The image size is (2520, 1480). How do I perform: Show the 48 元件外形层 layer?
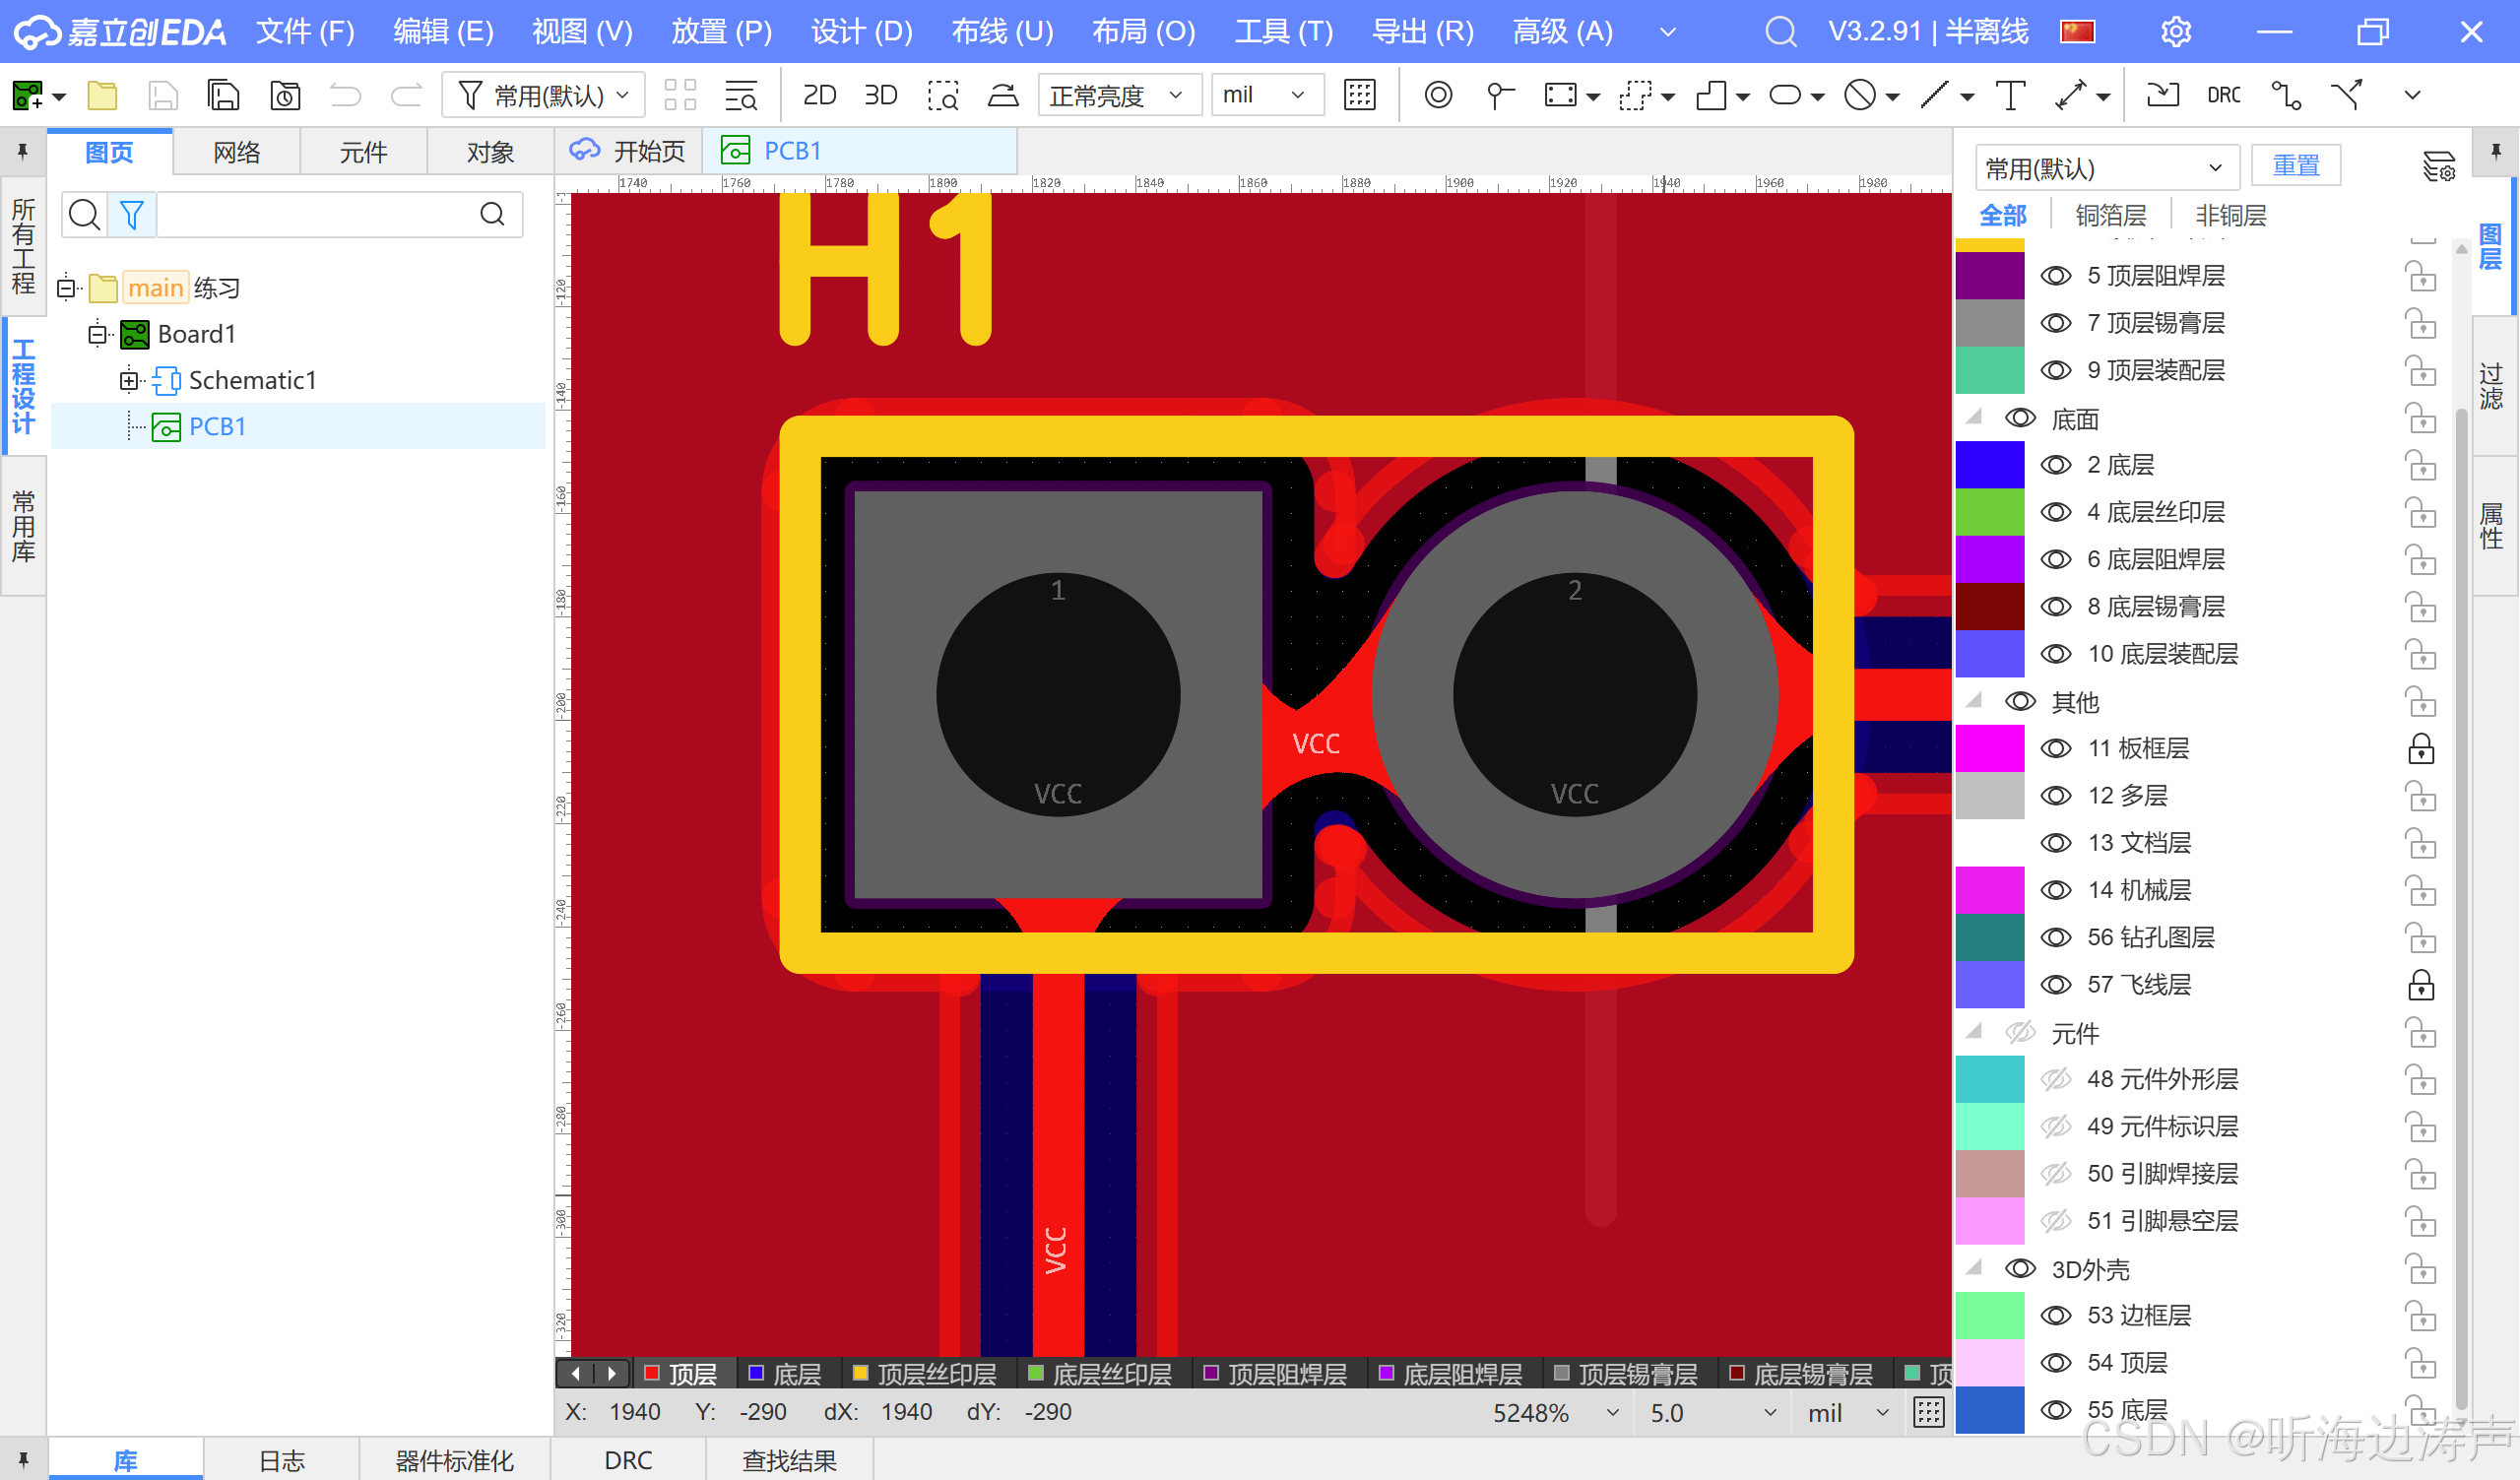click(2055, 1079)
